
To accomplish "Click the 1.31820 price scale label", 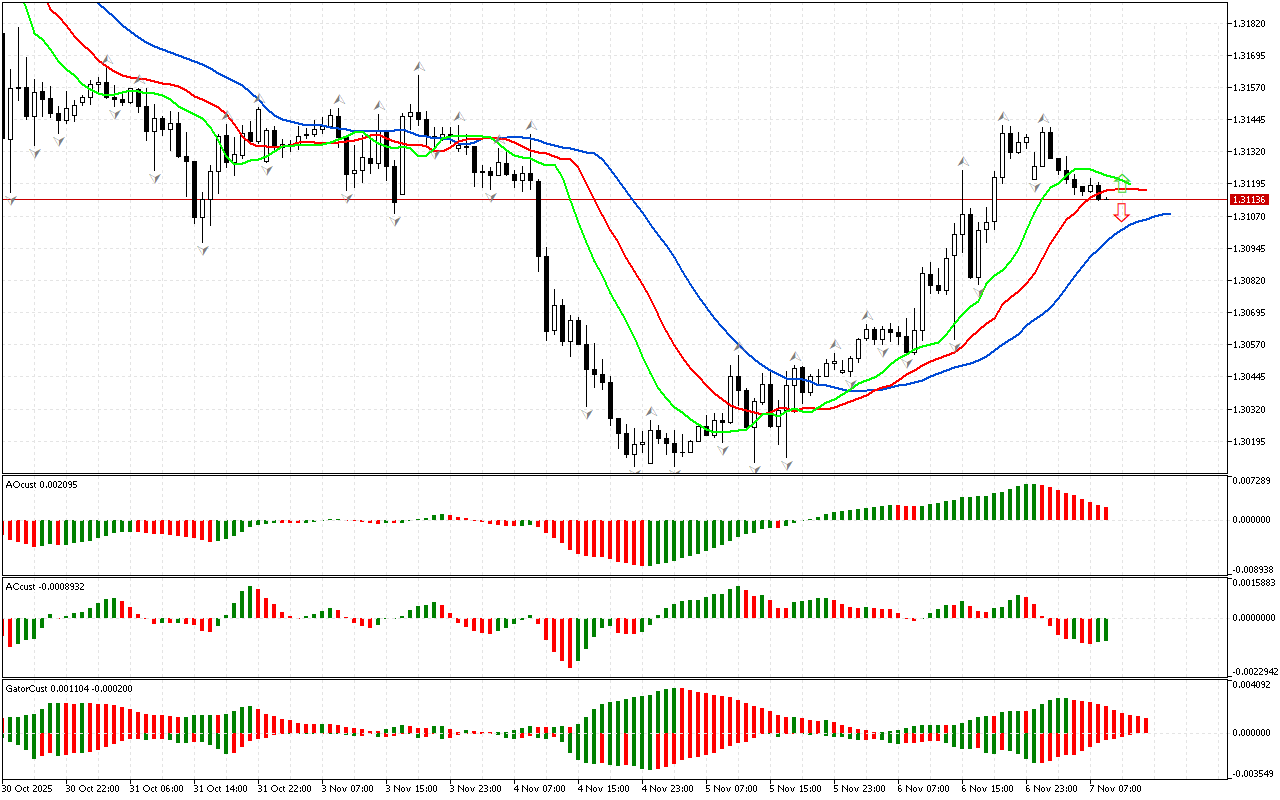I will [1251, 23].
